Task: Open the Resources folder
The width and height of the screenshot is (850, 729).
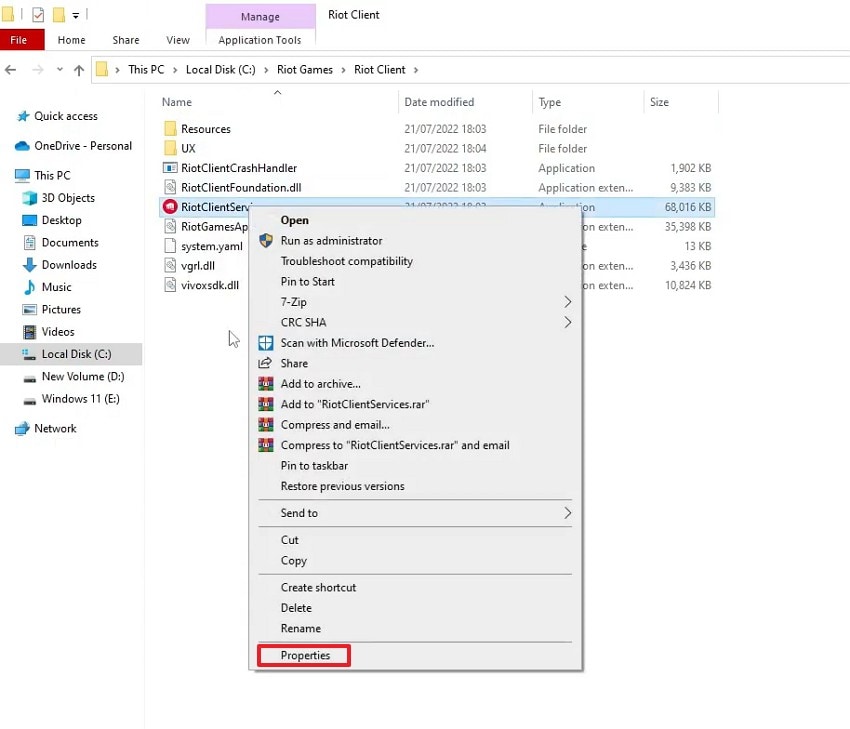Action: (205, 128)
